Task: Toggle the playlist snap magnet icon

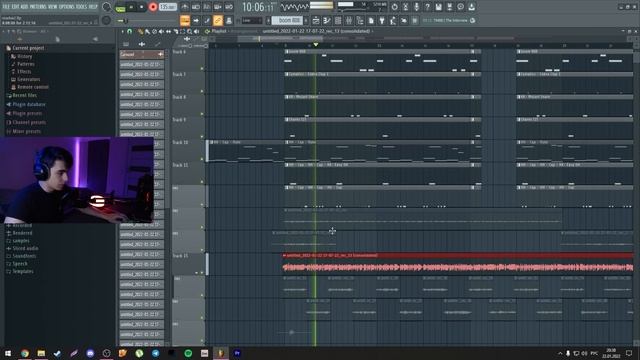Action: (x=129, y=31)
